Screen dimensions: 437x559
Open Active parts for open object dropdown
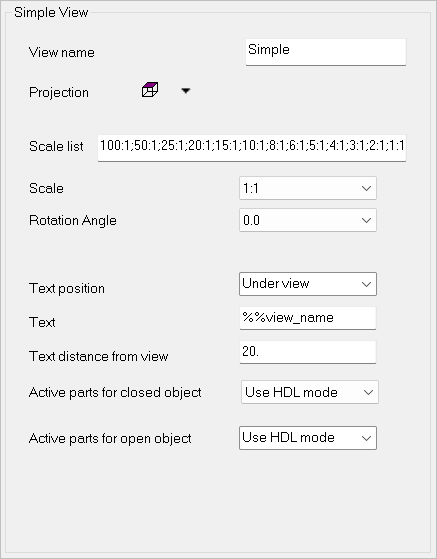tap(308, 438)
